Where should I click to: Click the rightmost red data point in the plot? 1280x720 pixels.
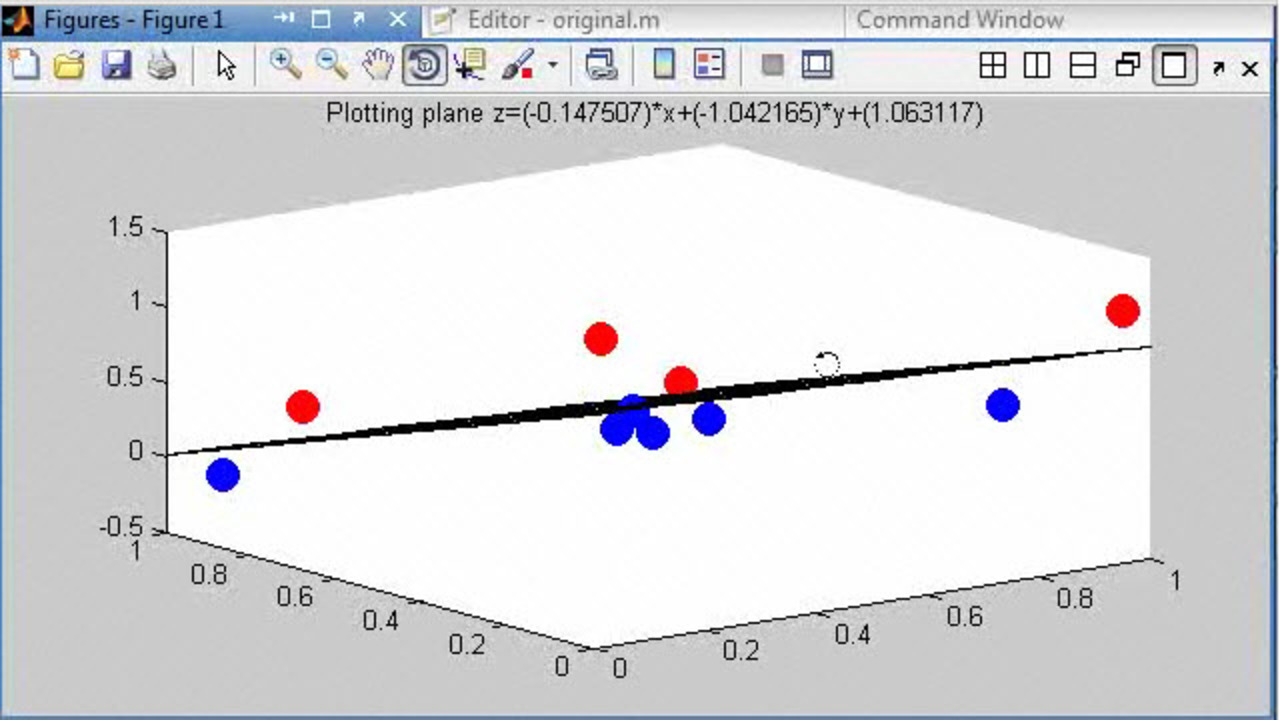click(1123, 311)
